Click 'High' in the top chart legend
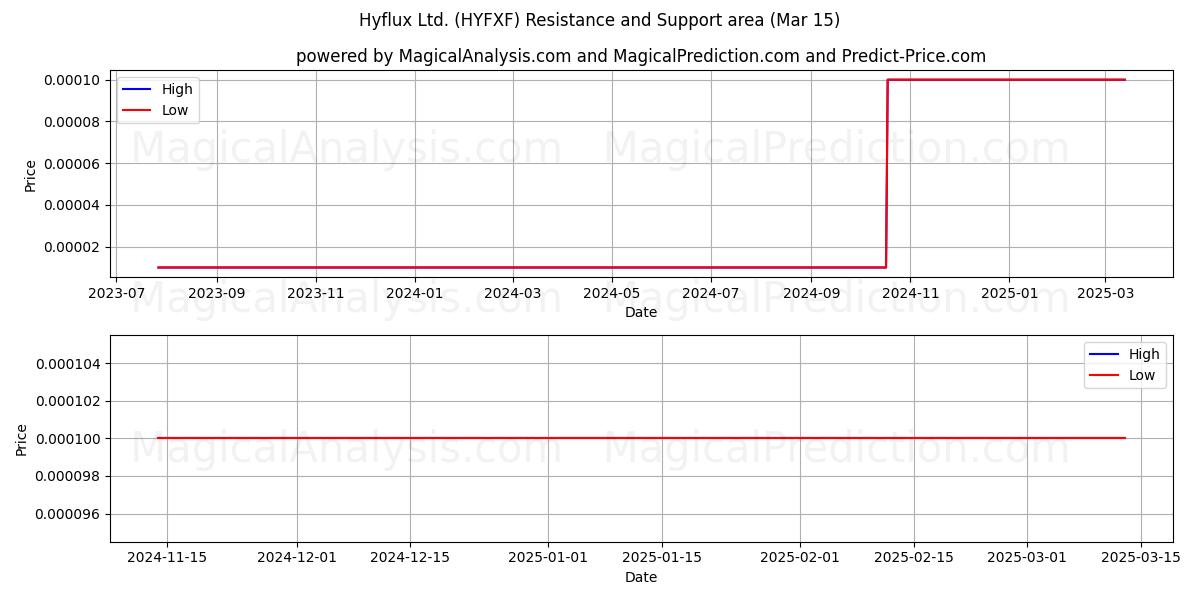Image resolution: width=1200 pixels, height=600 pixels. click(x=177, y=89)
